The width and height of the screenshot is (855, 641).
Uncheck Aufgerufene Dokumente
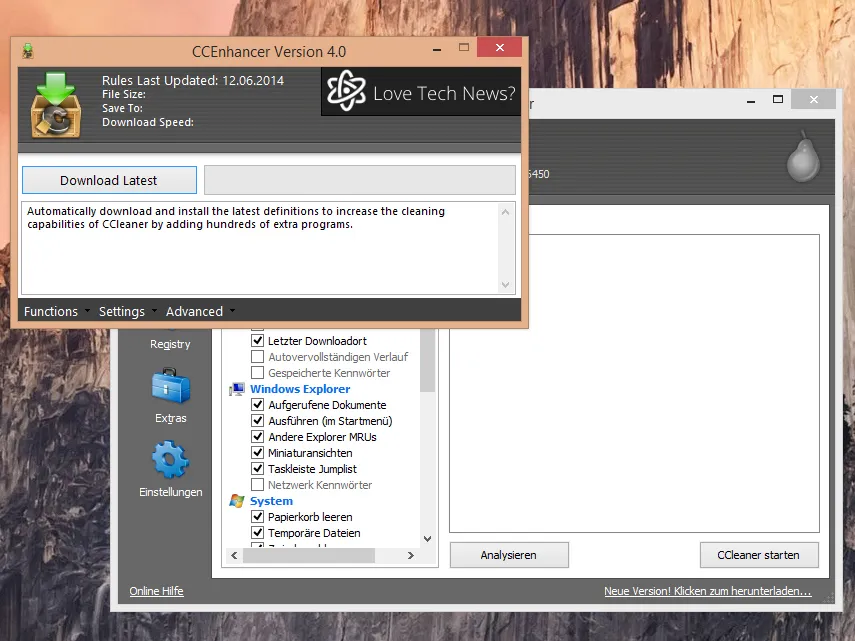pyautogui.click(x=257, y=405)
